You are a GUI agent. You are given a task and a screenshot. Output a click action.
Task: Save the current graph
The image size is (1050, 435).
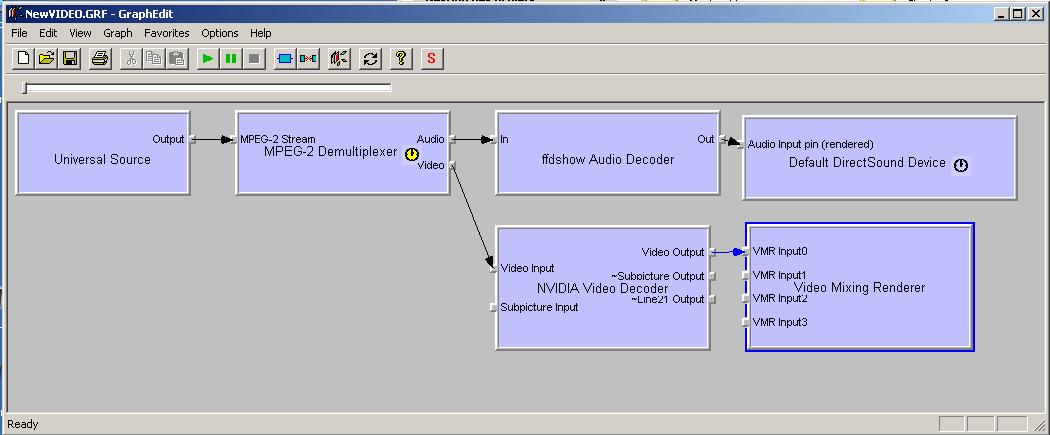tap(70, 59)
